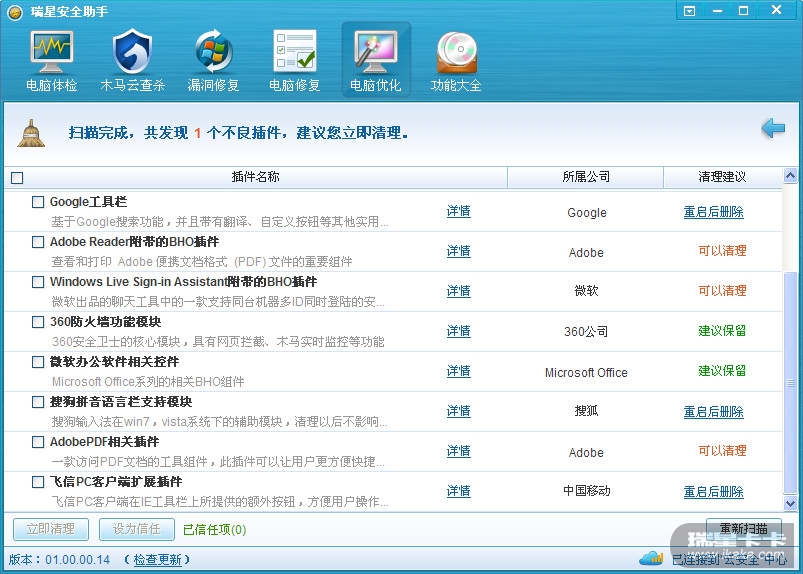Click the 检查更新 check update link
Screen dimensions: 803x574
[x=158, y=560]
